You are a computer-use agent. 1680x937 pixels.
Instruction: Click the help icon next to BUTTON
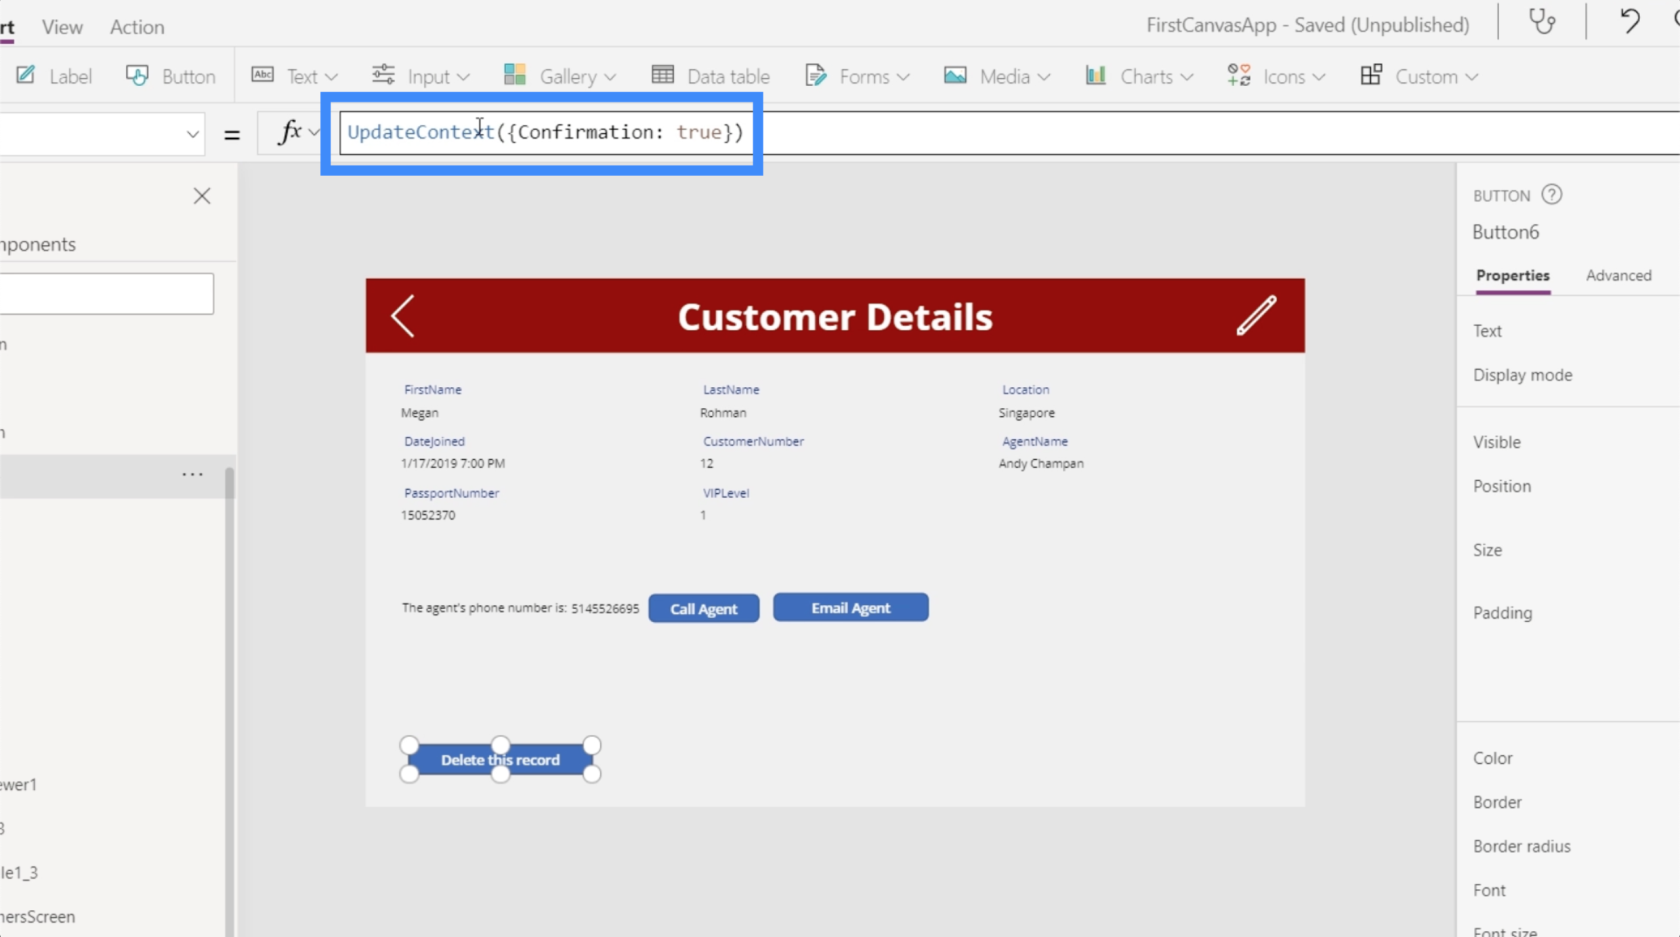point(1551,195)
